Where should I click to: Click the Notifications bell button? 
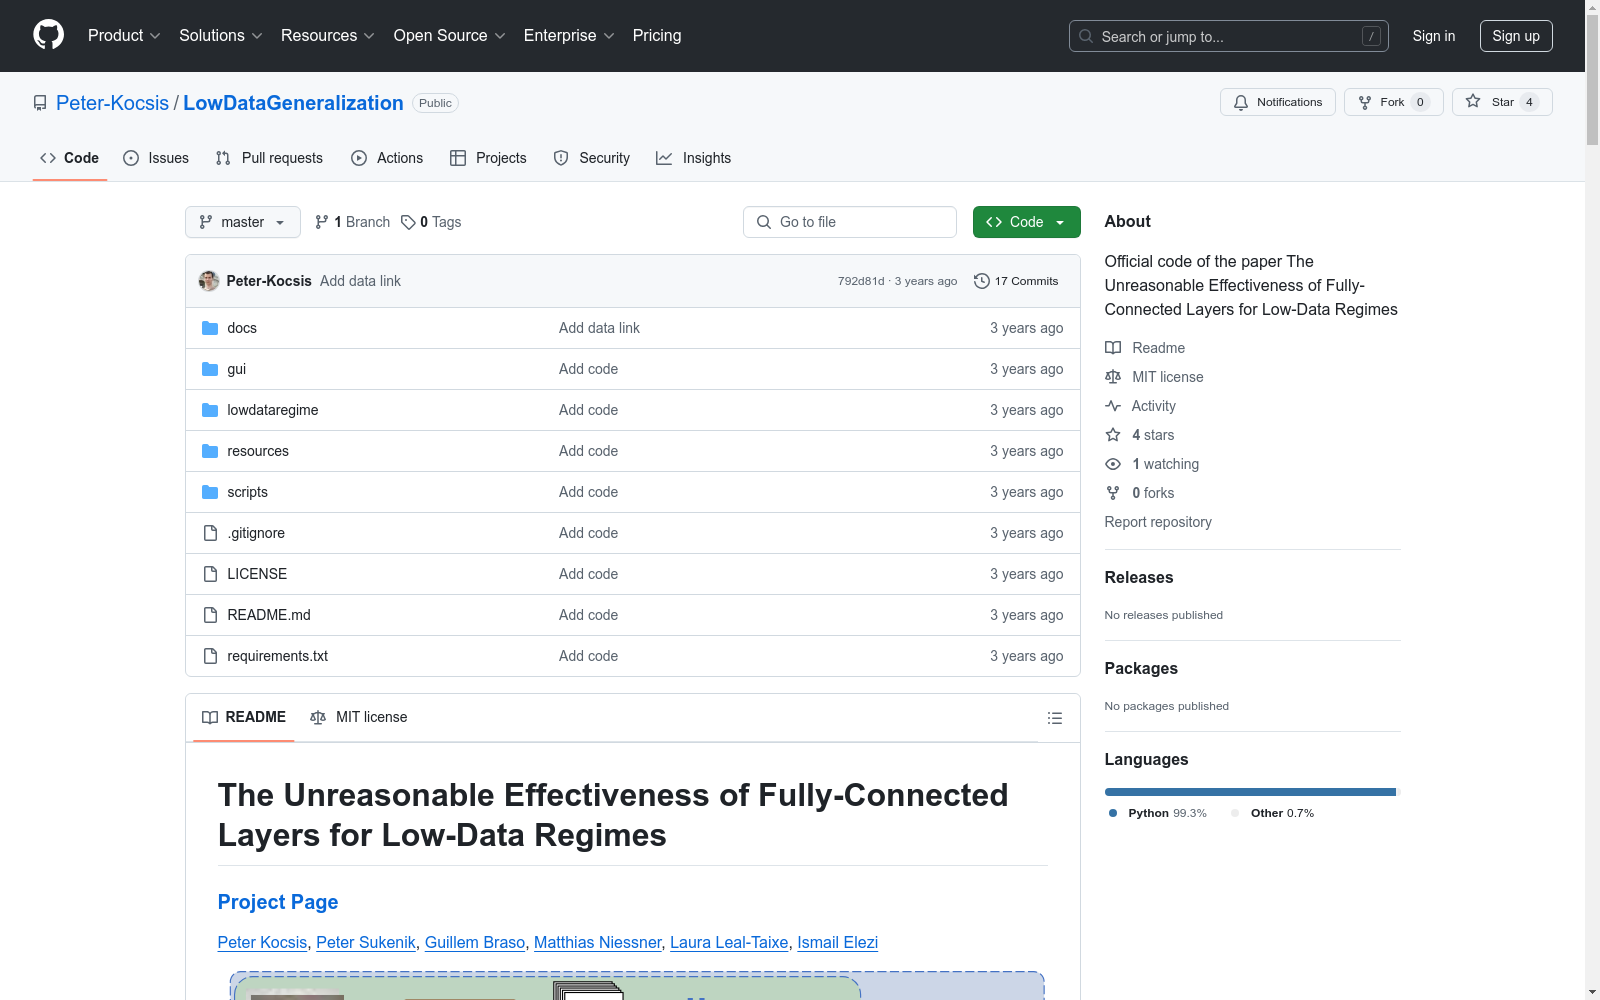[x=1277, y=102]
